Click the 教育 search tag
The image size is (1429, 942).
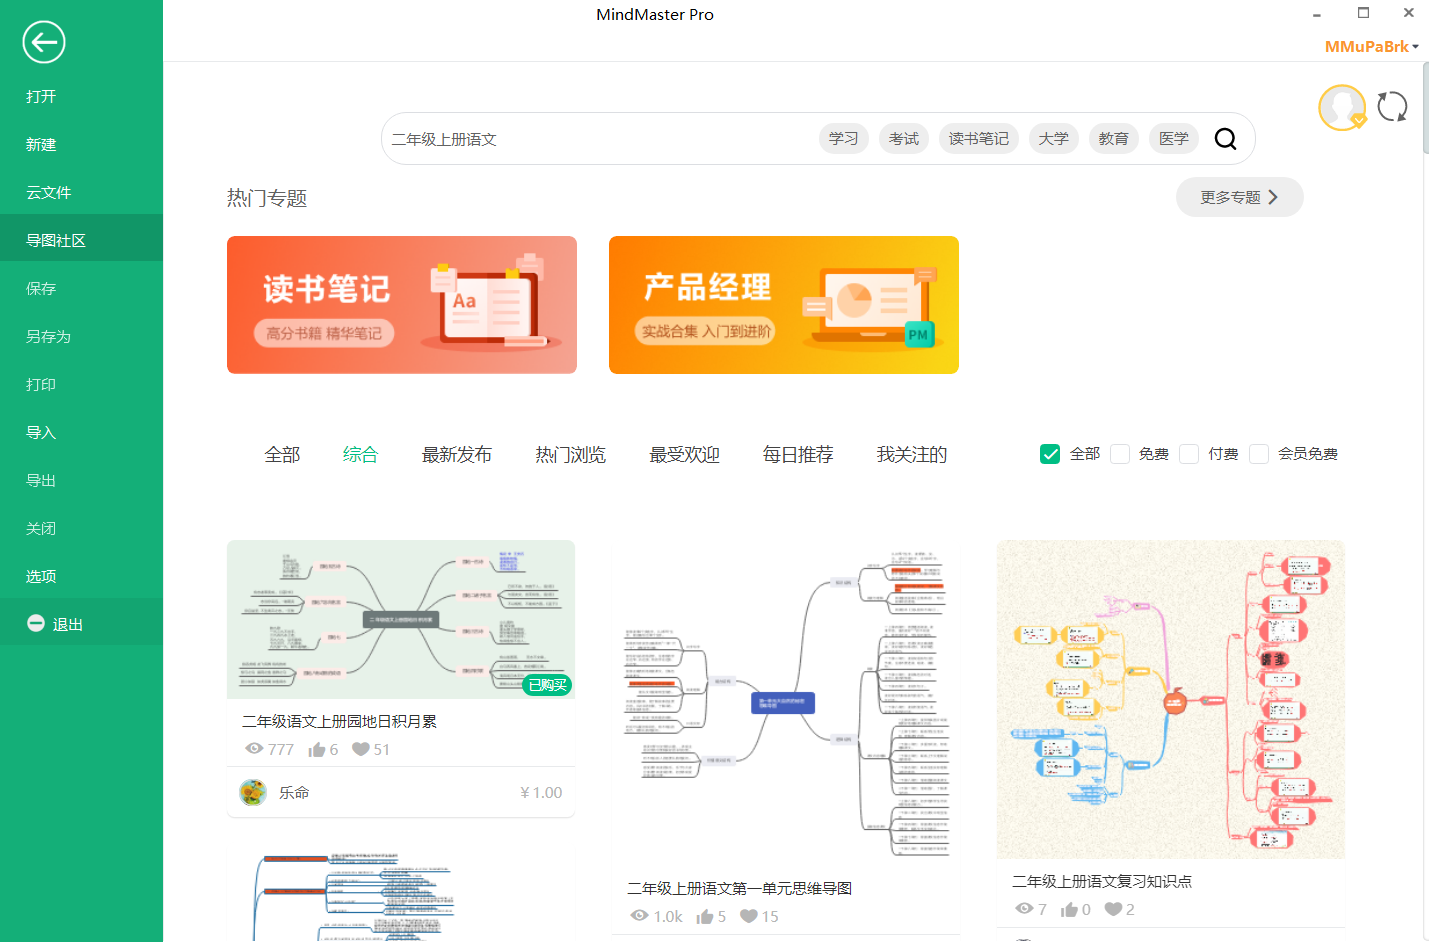(1114, 139)
